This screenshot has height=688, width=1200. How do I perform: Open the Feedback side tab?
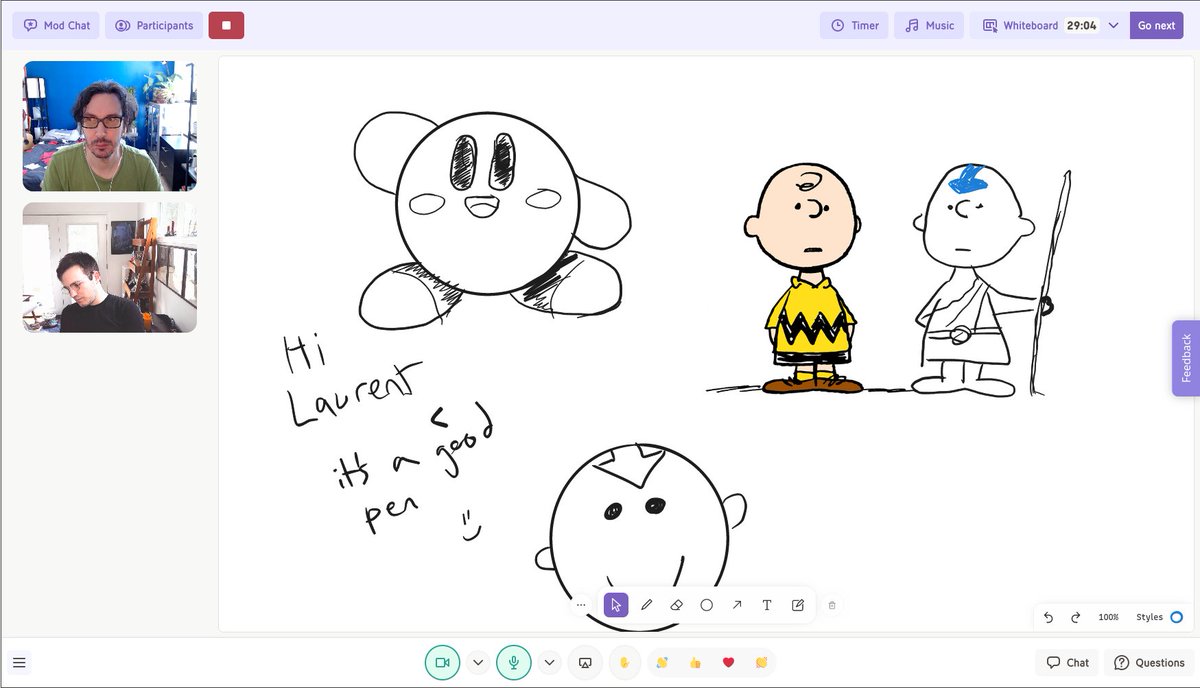1186,358
